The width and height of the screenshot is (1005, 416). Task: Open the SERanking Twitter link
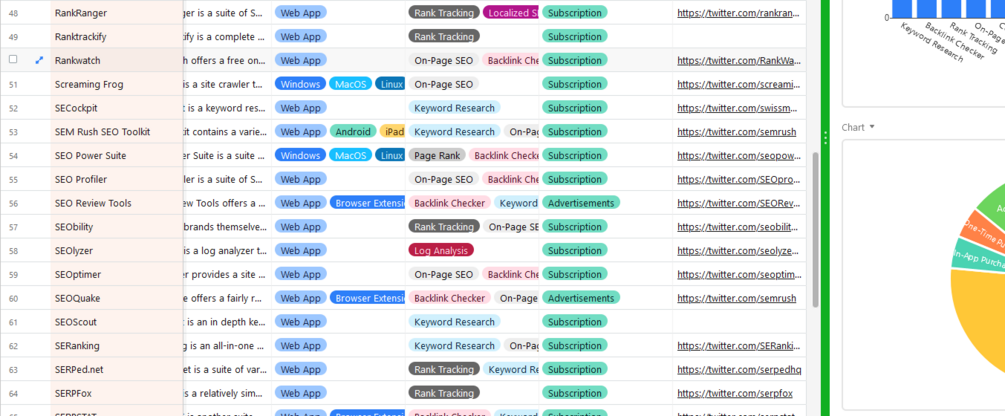[739, 345]
